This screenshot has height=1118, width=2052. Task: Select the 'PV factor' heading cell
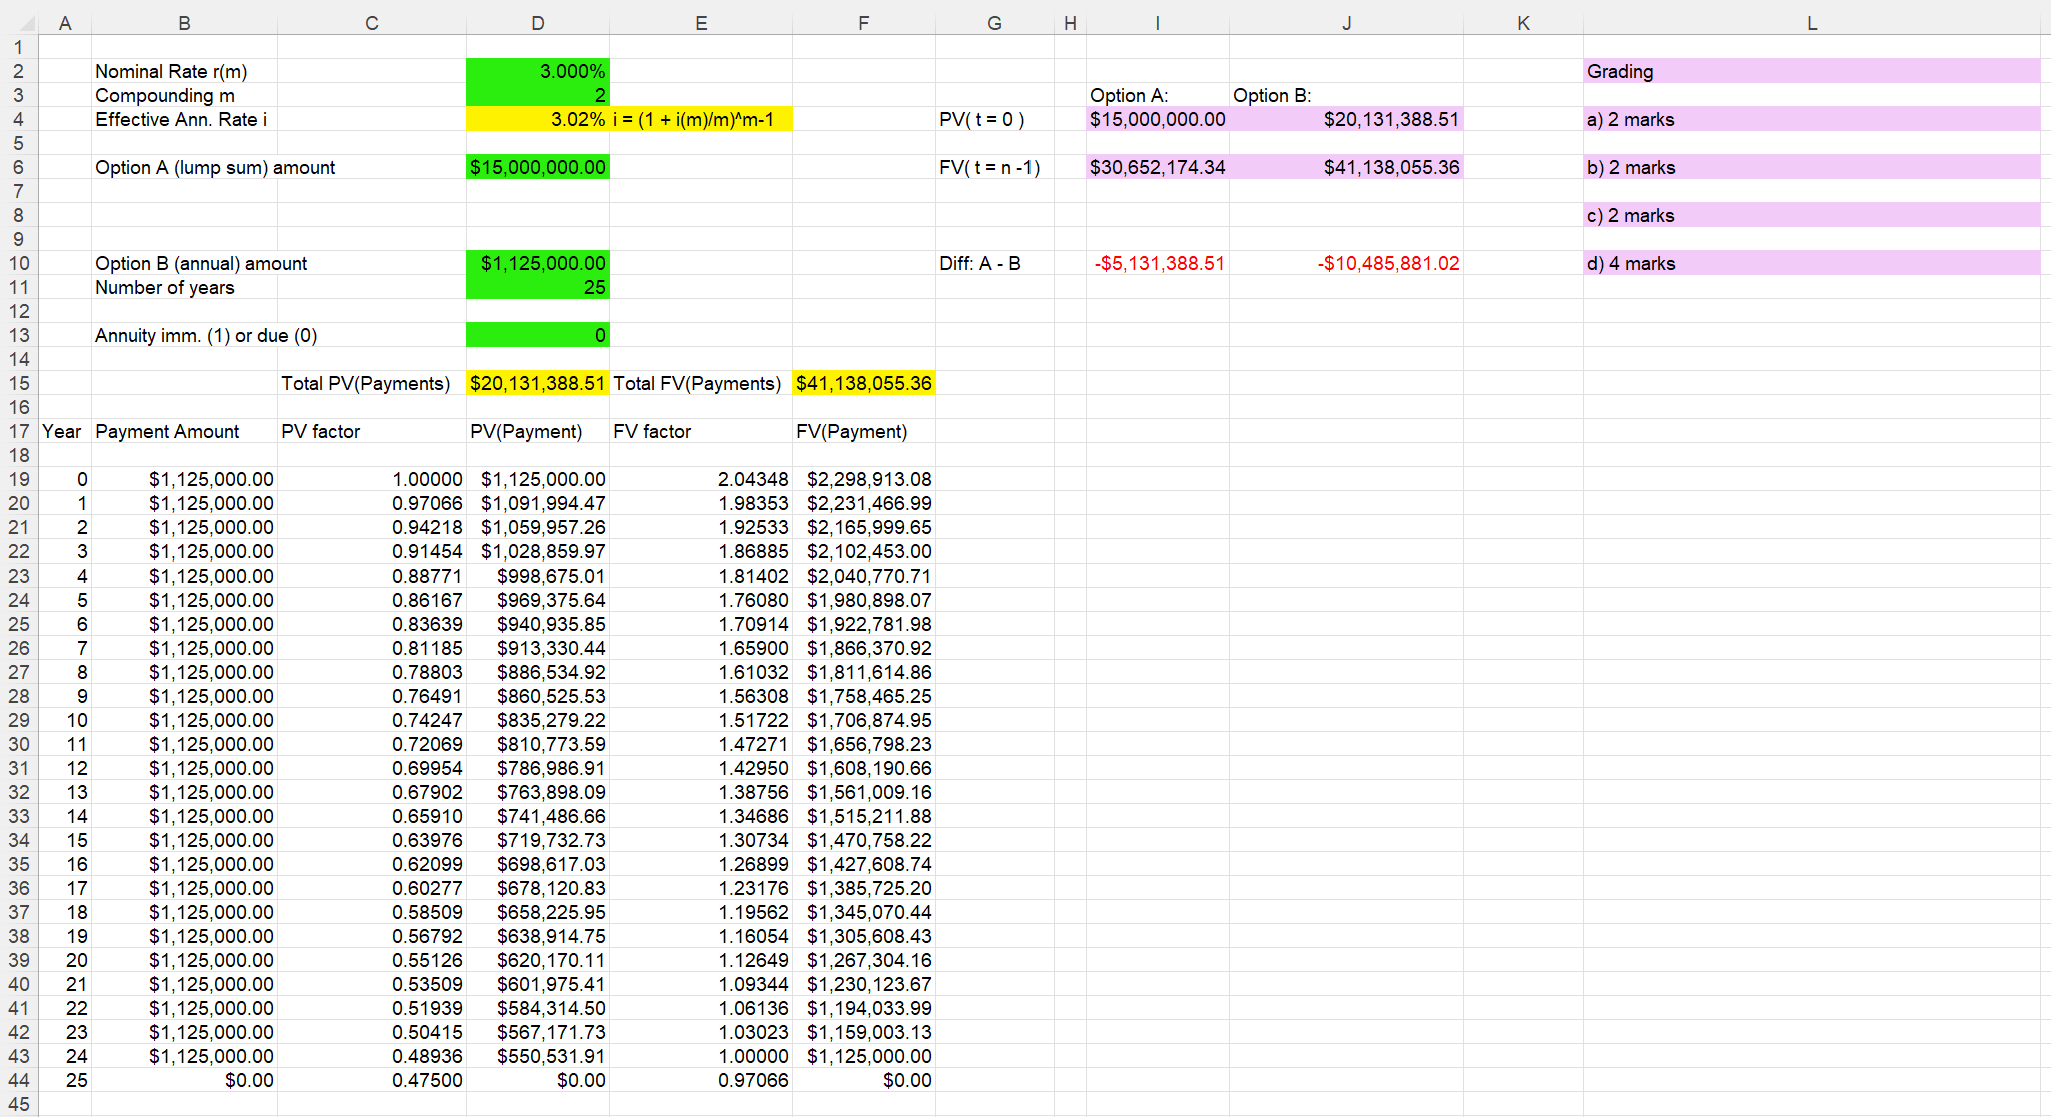(x=372, y=431)
